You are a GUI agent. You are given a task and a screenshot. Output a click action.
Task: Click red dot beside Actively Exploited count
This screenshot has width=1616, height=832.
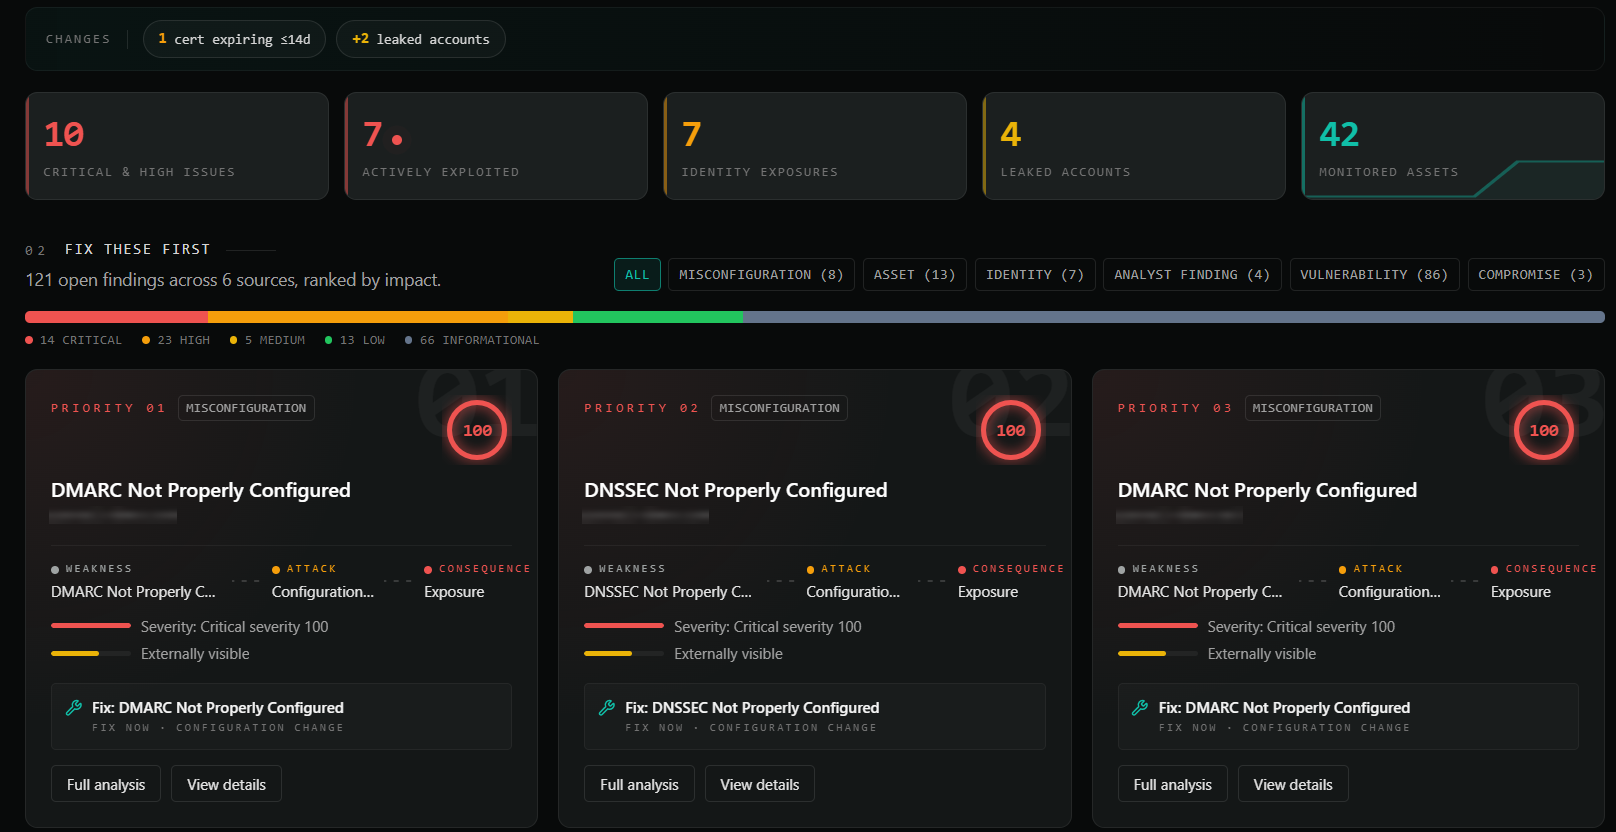pyautogui.click(x=397, y=140)
